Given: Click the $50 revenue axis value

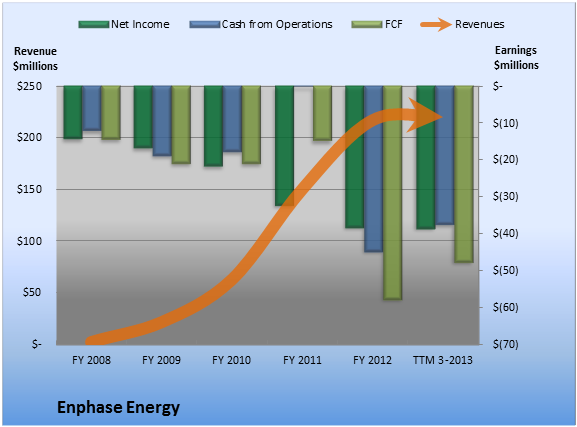Looking at the screenshot, I should coord(32,292).
